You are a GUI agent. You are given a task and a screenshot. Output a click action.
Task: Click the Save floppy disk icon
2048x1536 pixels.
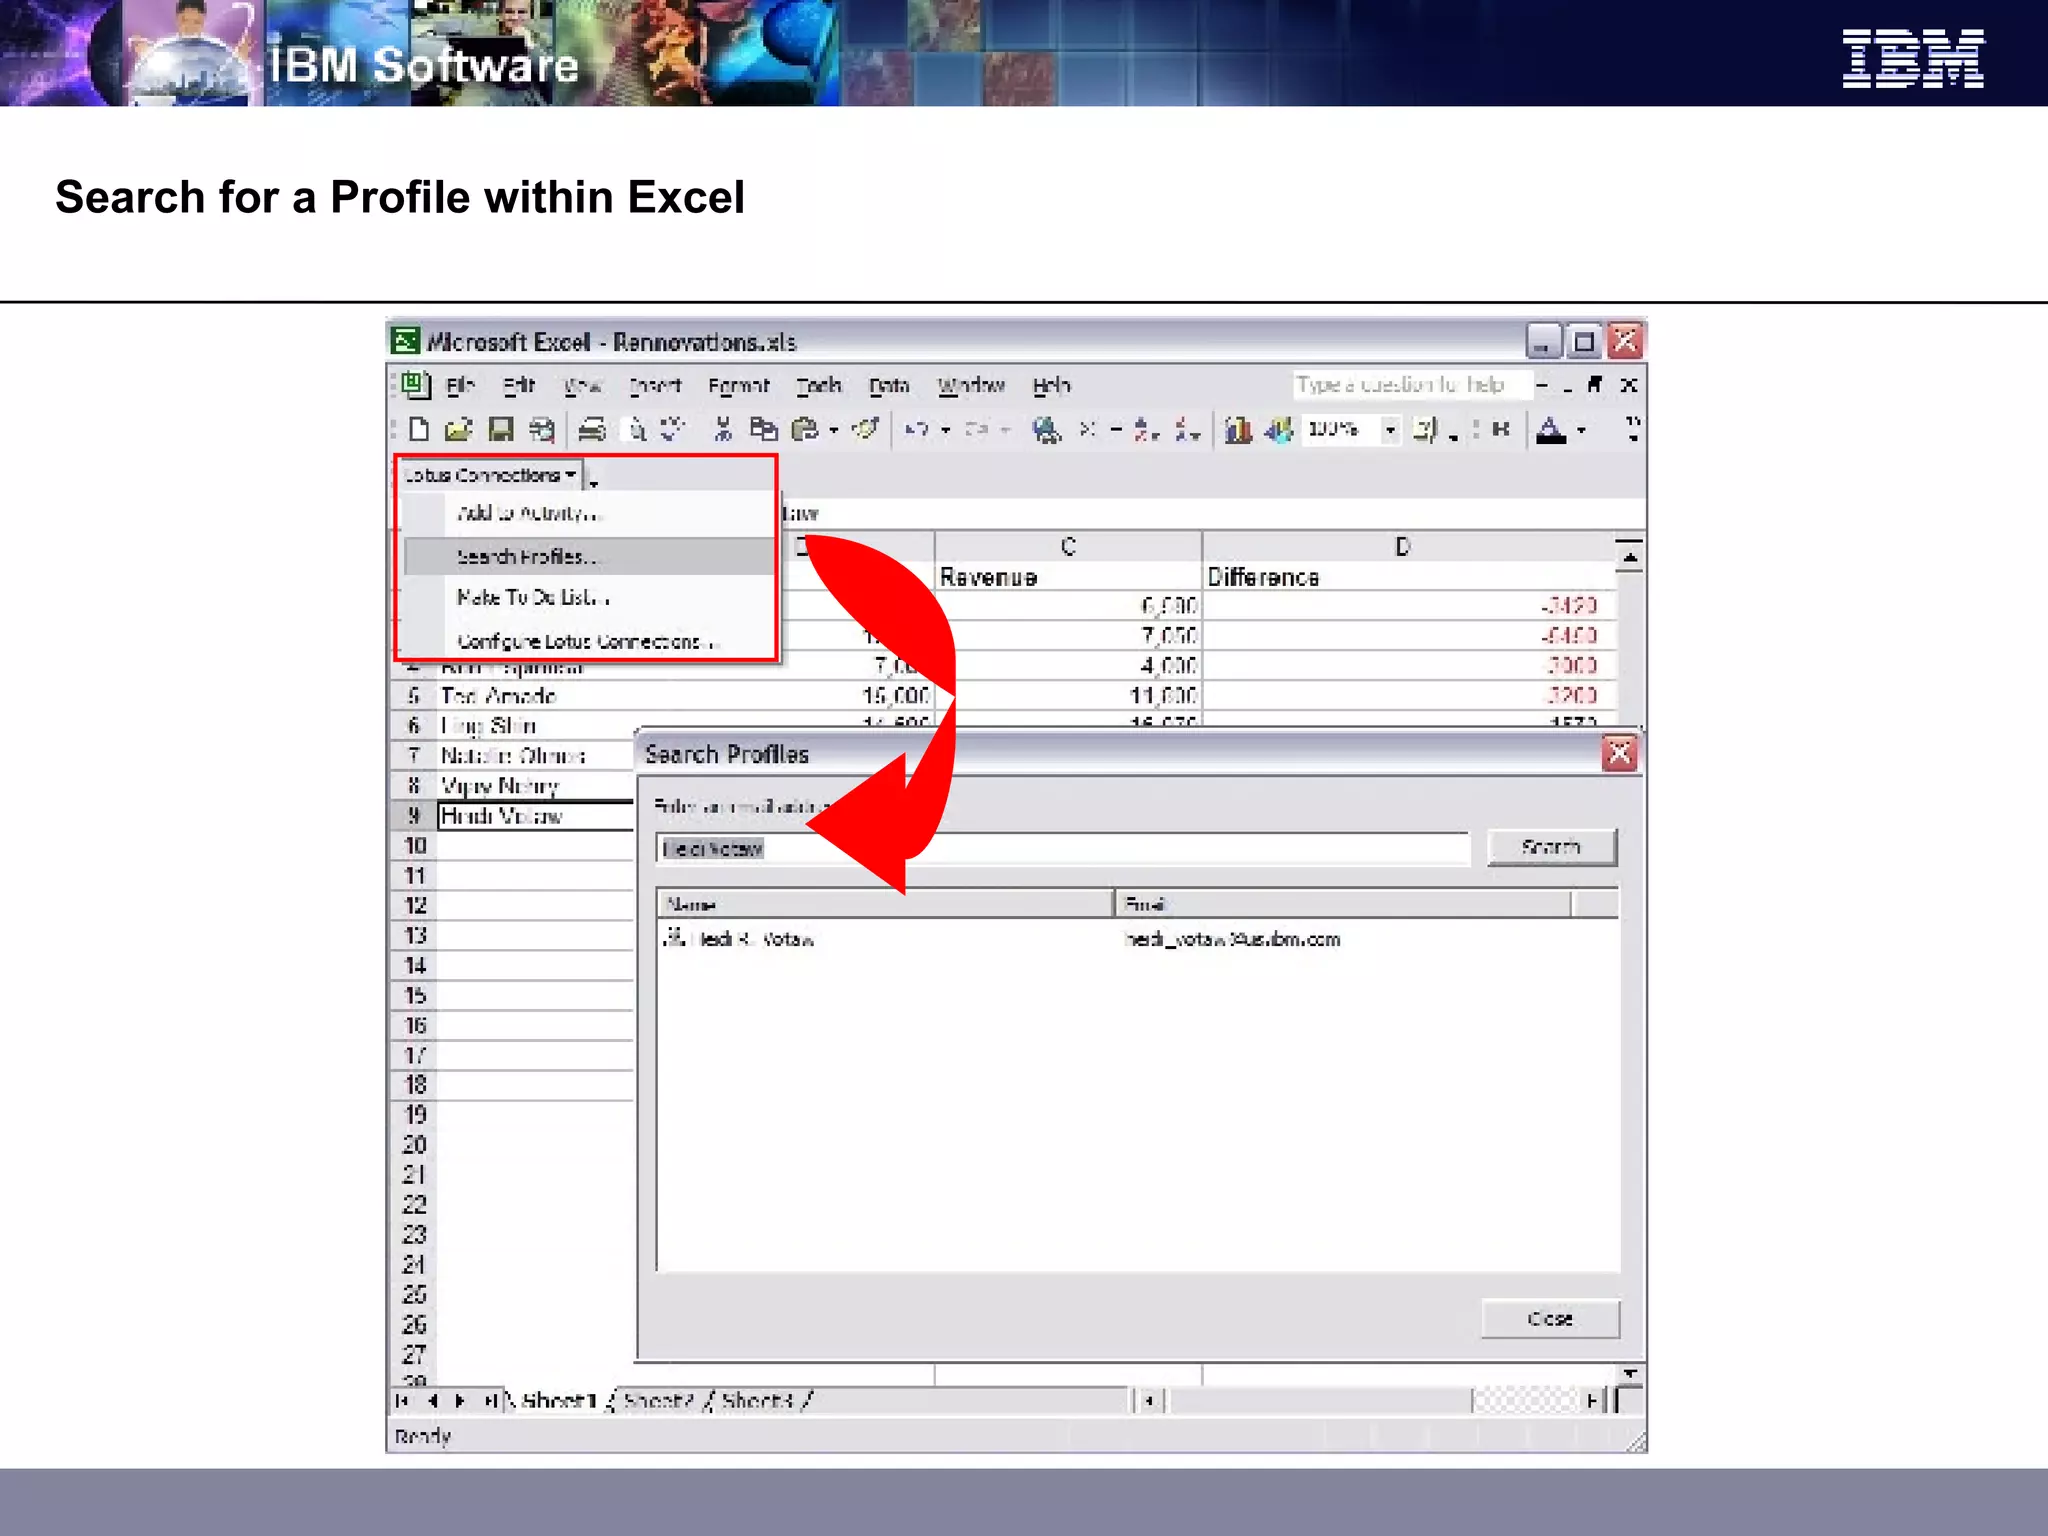[x=500, y=430]
